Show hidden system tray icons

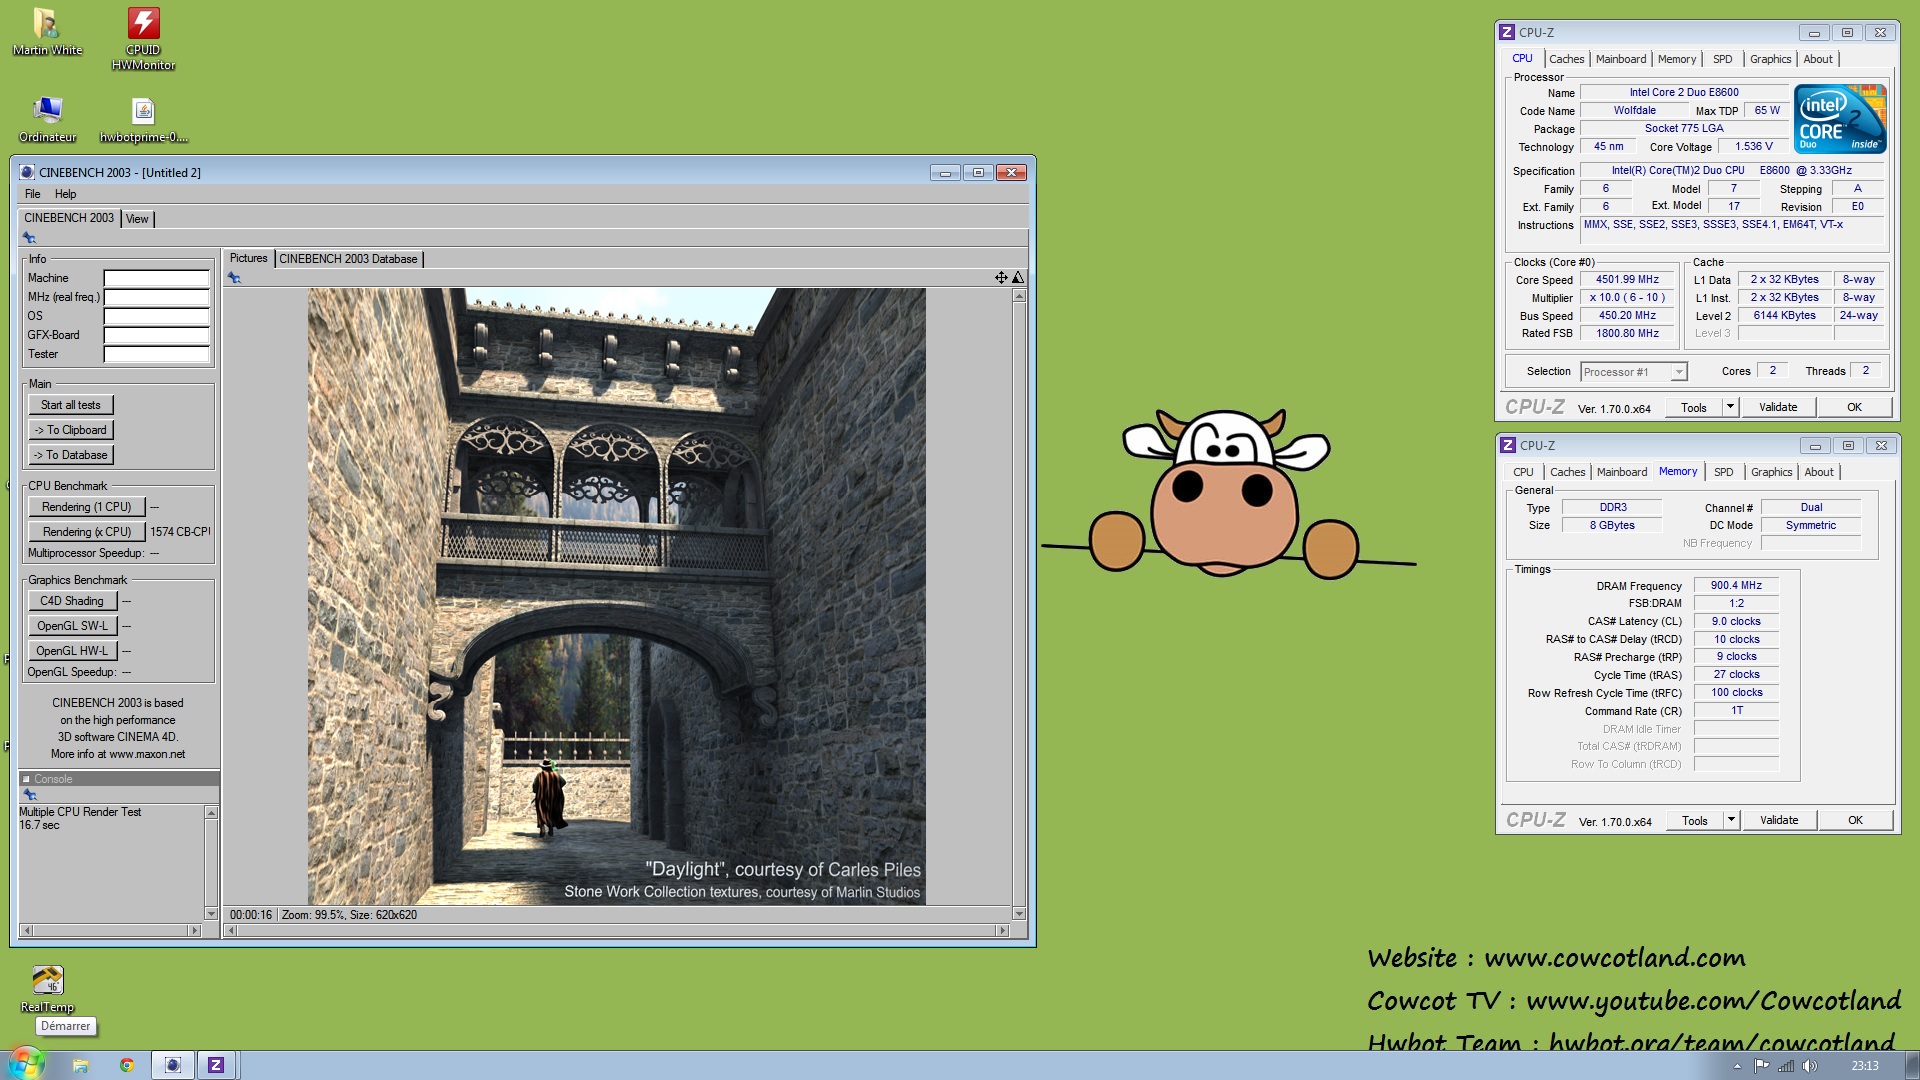tap(1736, 1066)
